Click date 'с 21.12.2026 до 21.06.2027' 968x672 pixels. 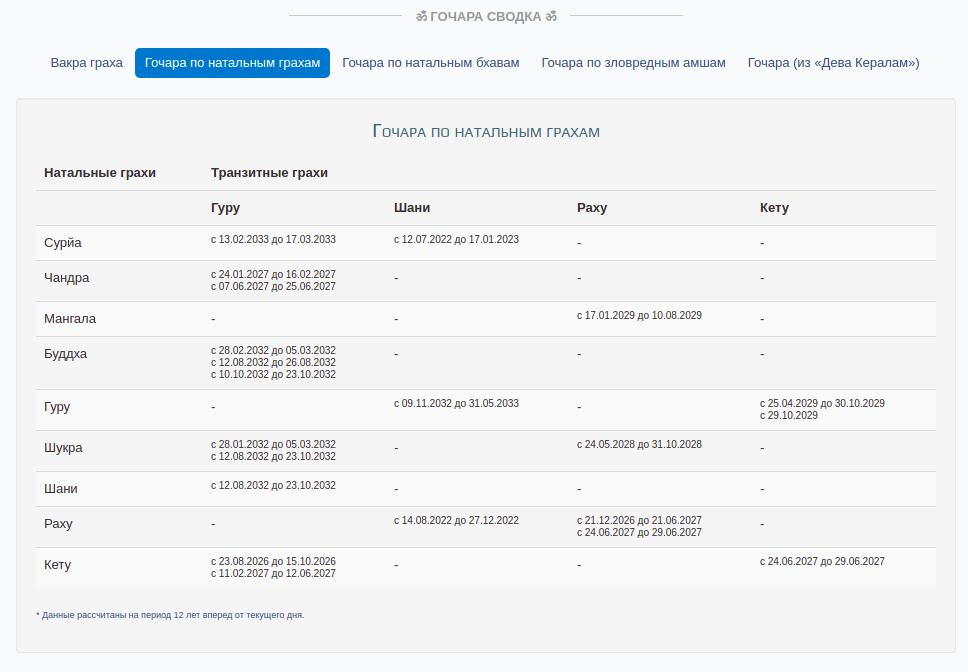(640, 521)
